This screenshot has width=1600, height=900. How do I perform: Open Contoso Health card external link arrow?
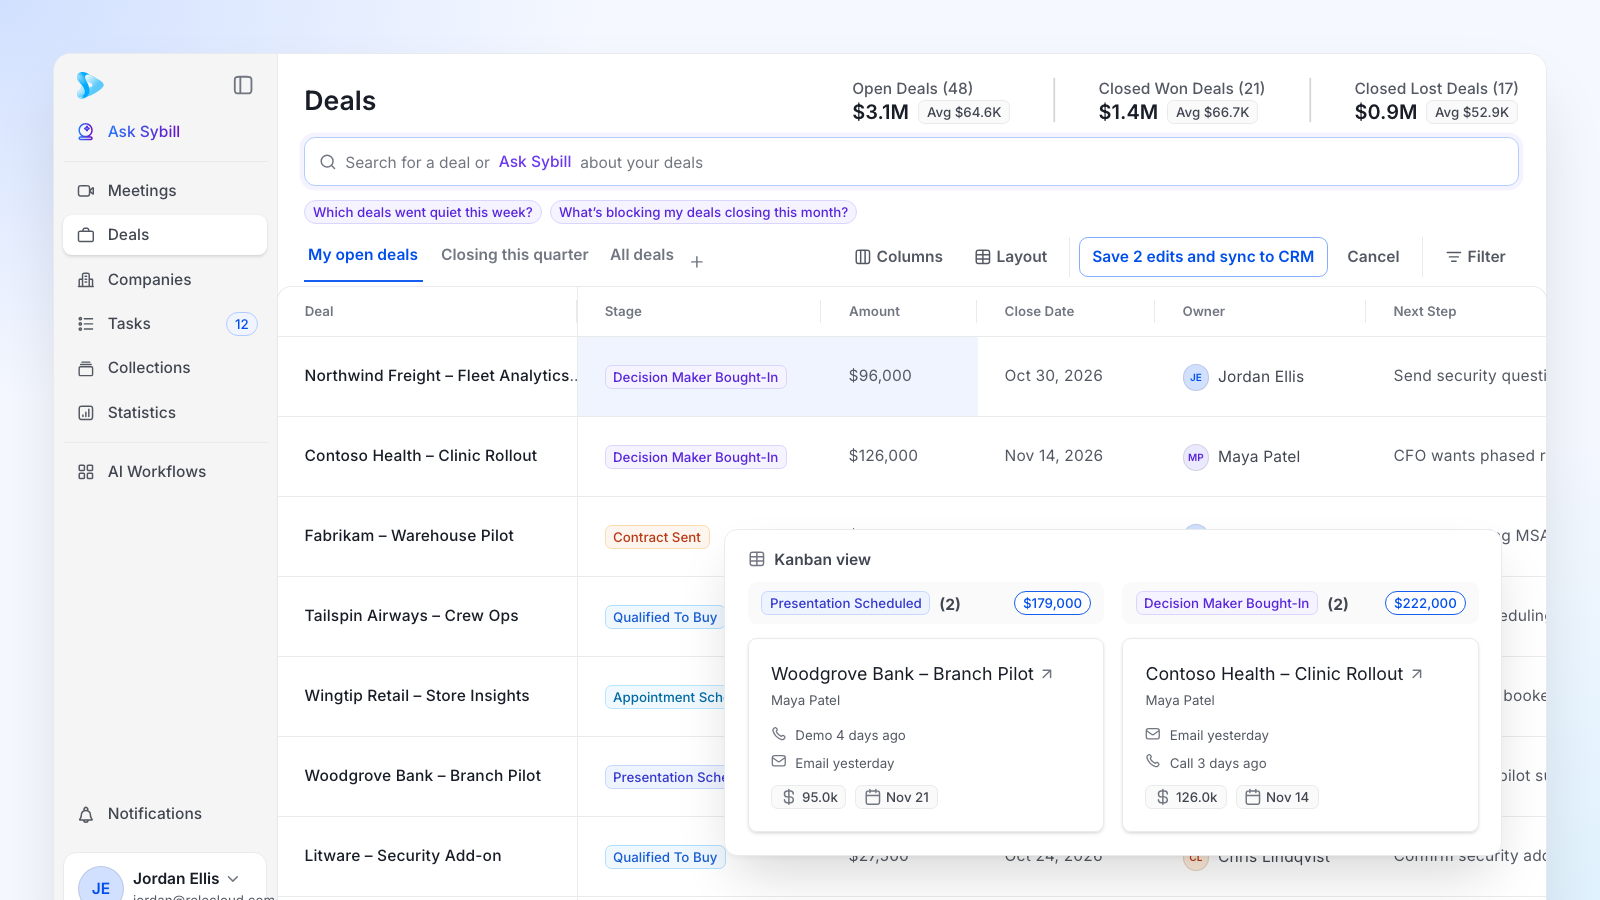pos(1417,674)
